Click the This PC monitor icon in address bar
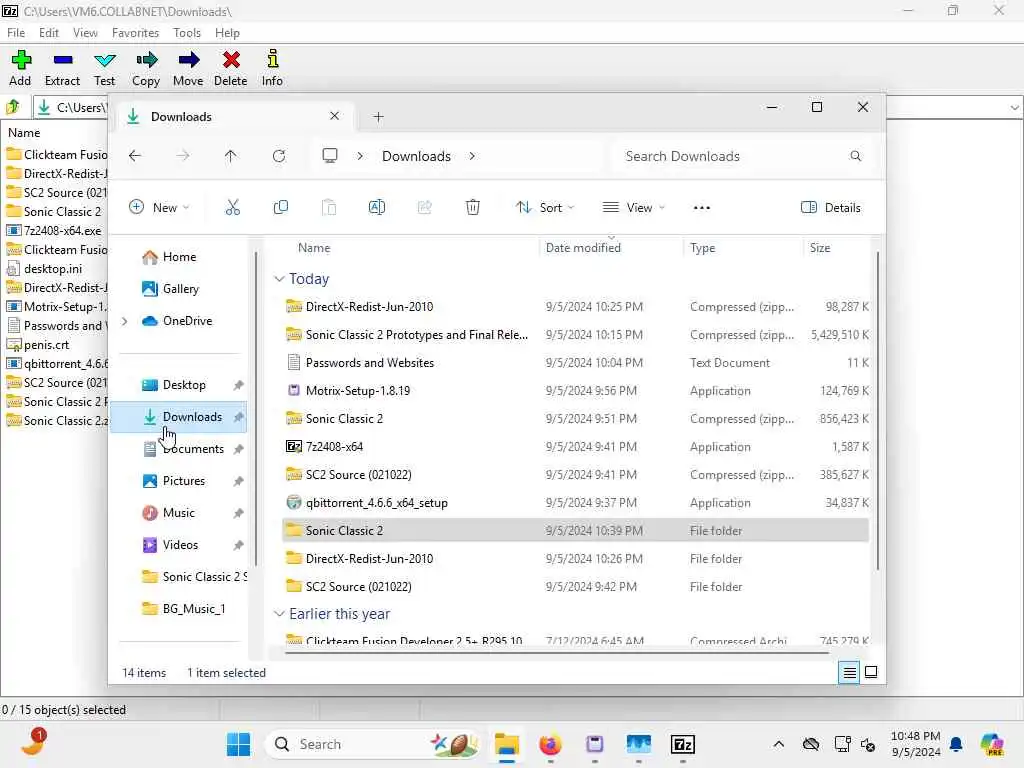The width and height of the screenshot is (1024, 768). (x=330, y=156)
